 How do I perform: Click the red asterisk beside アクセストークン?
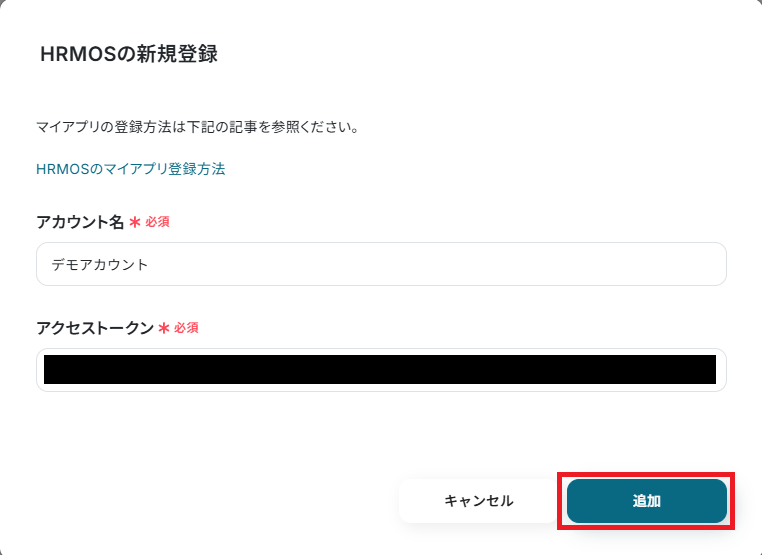(164, 328)
